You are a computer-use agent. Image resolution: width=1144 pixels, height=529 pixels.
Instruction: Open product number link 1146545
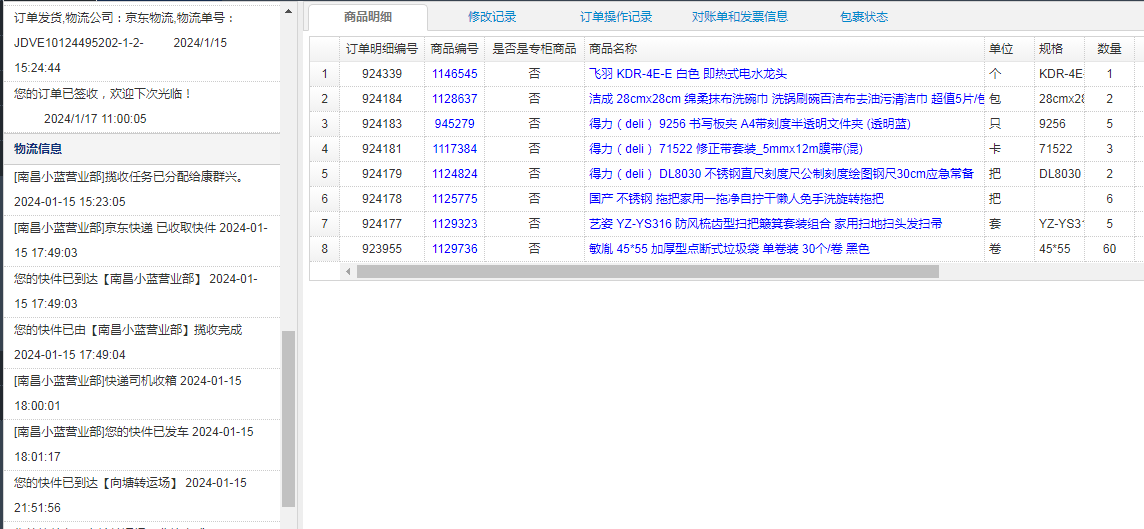coord(455,74)
